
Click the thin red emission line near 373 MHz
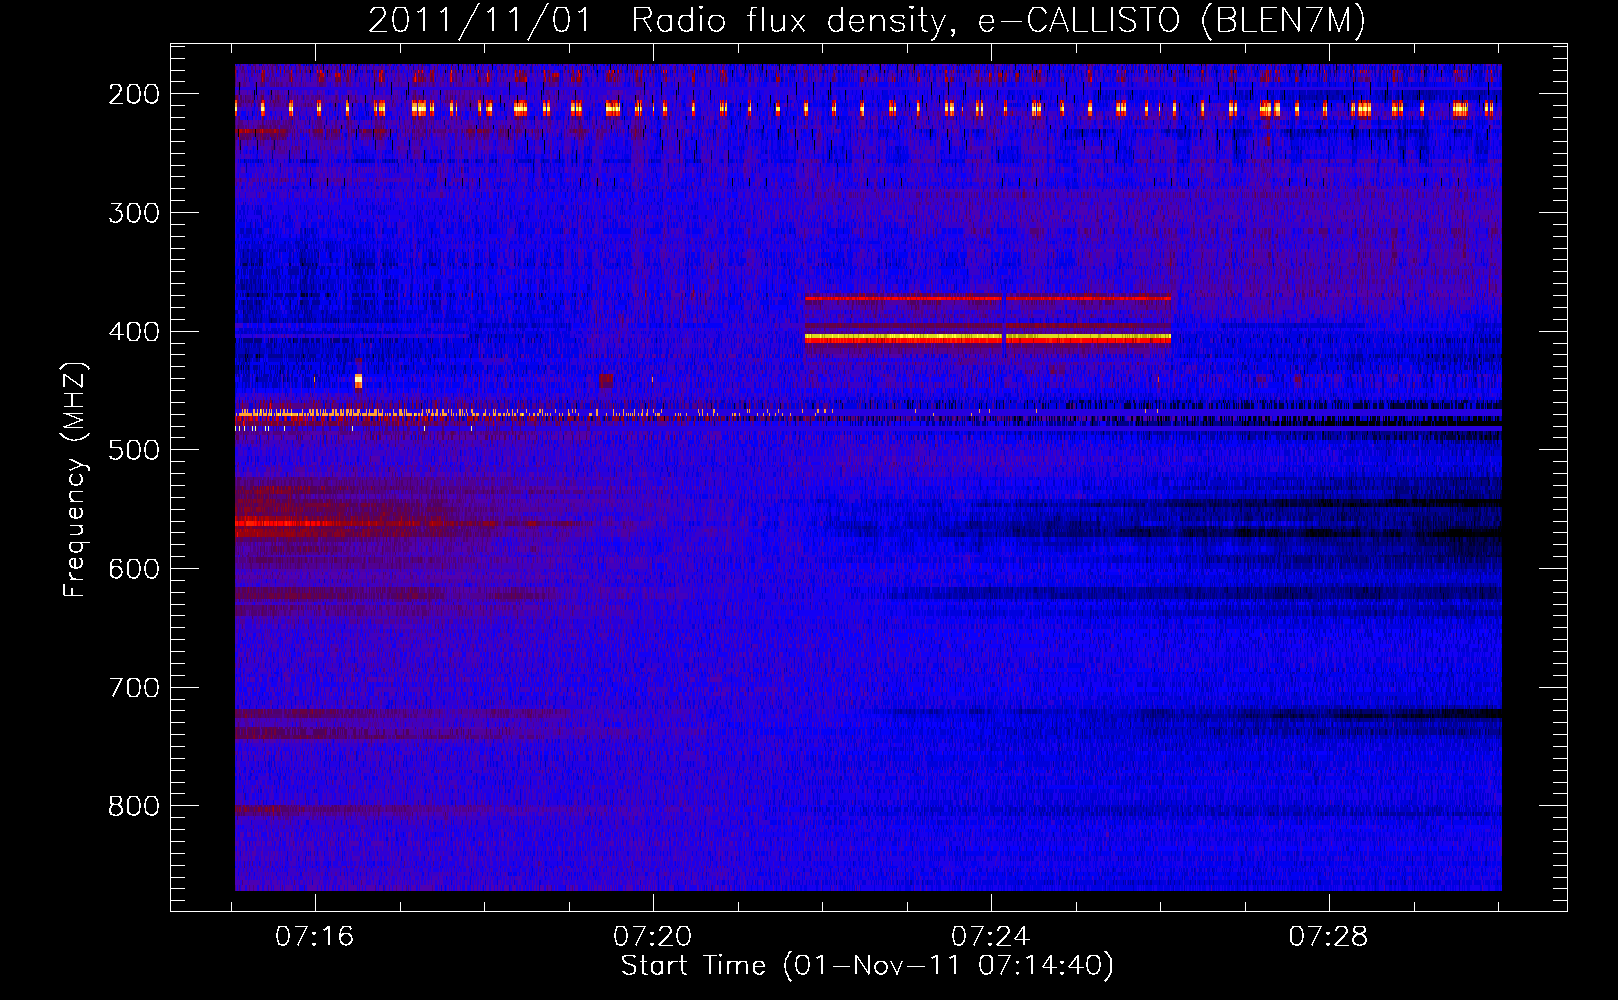tap(988, 298)
